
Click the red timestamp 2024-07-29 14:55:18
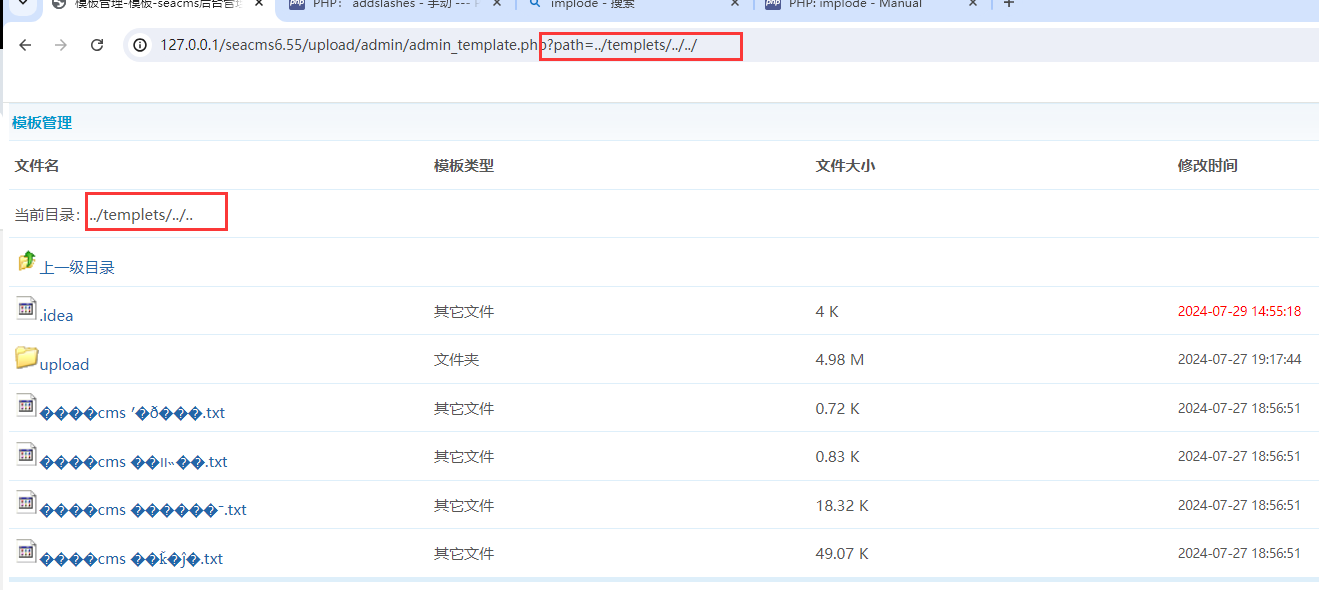pyautogui.click(x=1239, y=311)
